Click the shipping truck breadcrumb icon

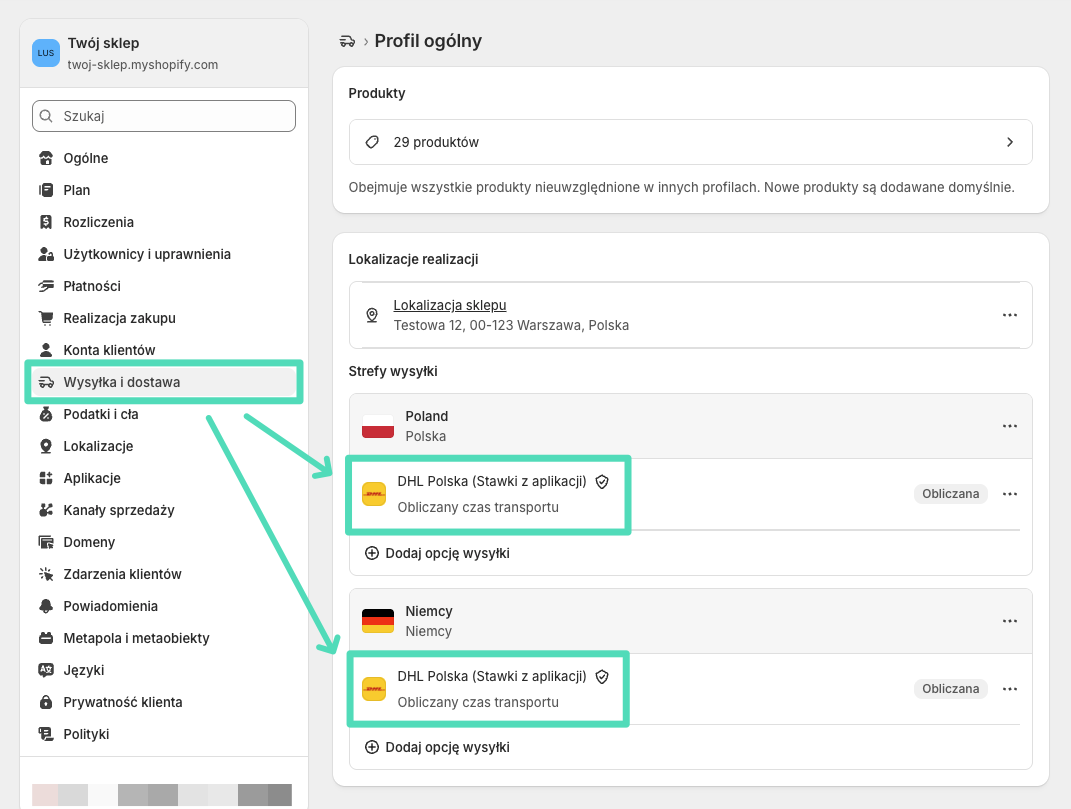coord(348,41)
